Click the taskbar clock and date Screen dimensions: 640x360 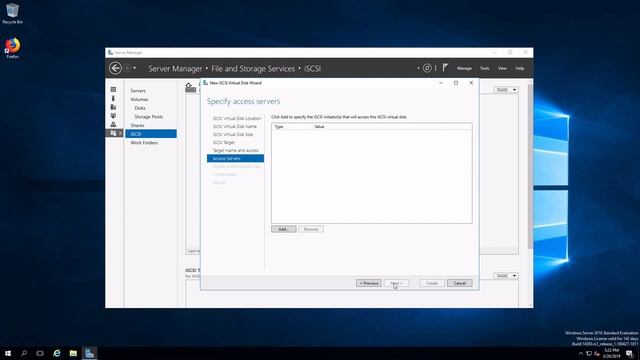coord(611,353)
